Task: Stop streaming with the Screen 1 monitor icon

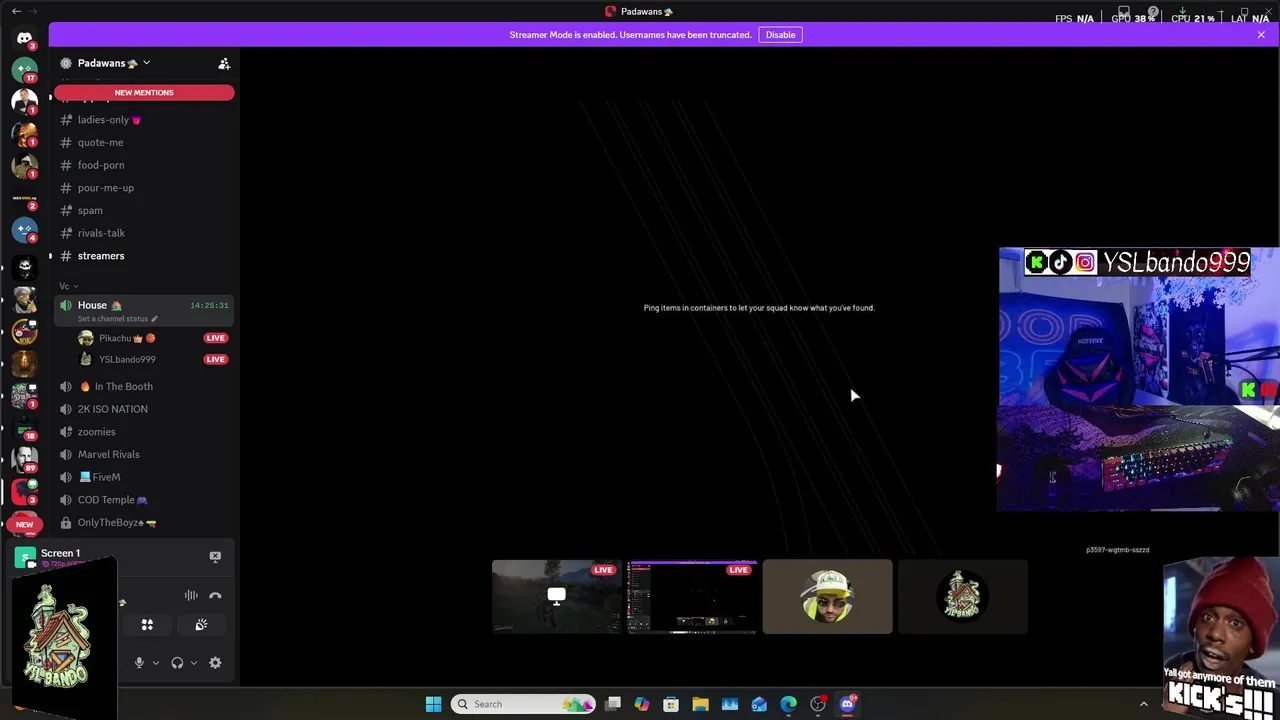Action: click(x=215, y=557)
